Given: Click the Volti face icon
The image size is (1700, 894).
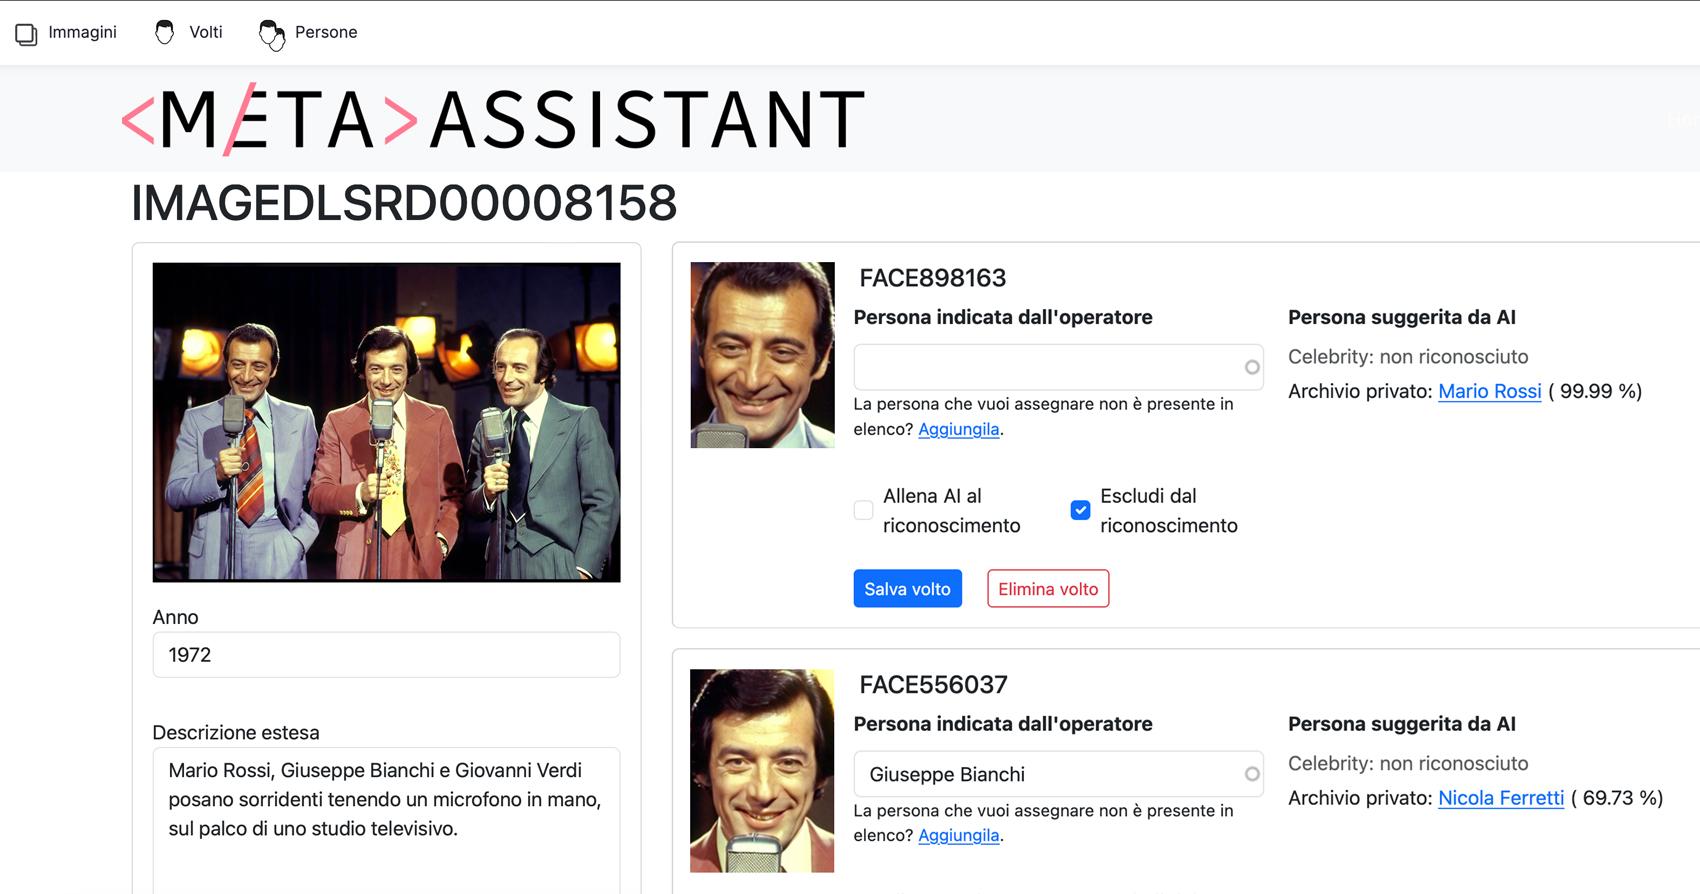Looking at the screenshot, I should point(165,32).
